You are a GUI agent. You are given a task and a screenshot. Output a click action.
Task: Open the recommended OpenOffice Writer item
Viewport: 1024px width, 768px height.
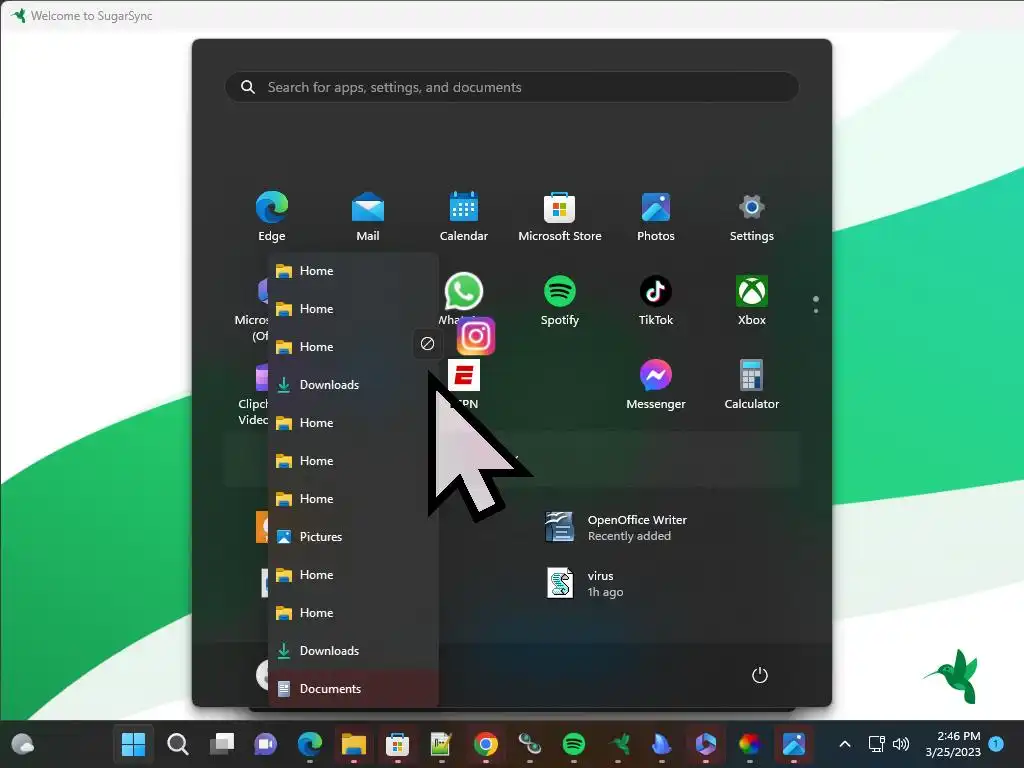tap(616, 527)
